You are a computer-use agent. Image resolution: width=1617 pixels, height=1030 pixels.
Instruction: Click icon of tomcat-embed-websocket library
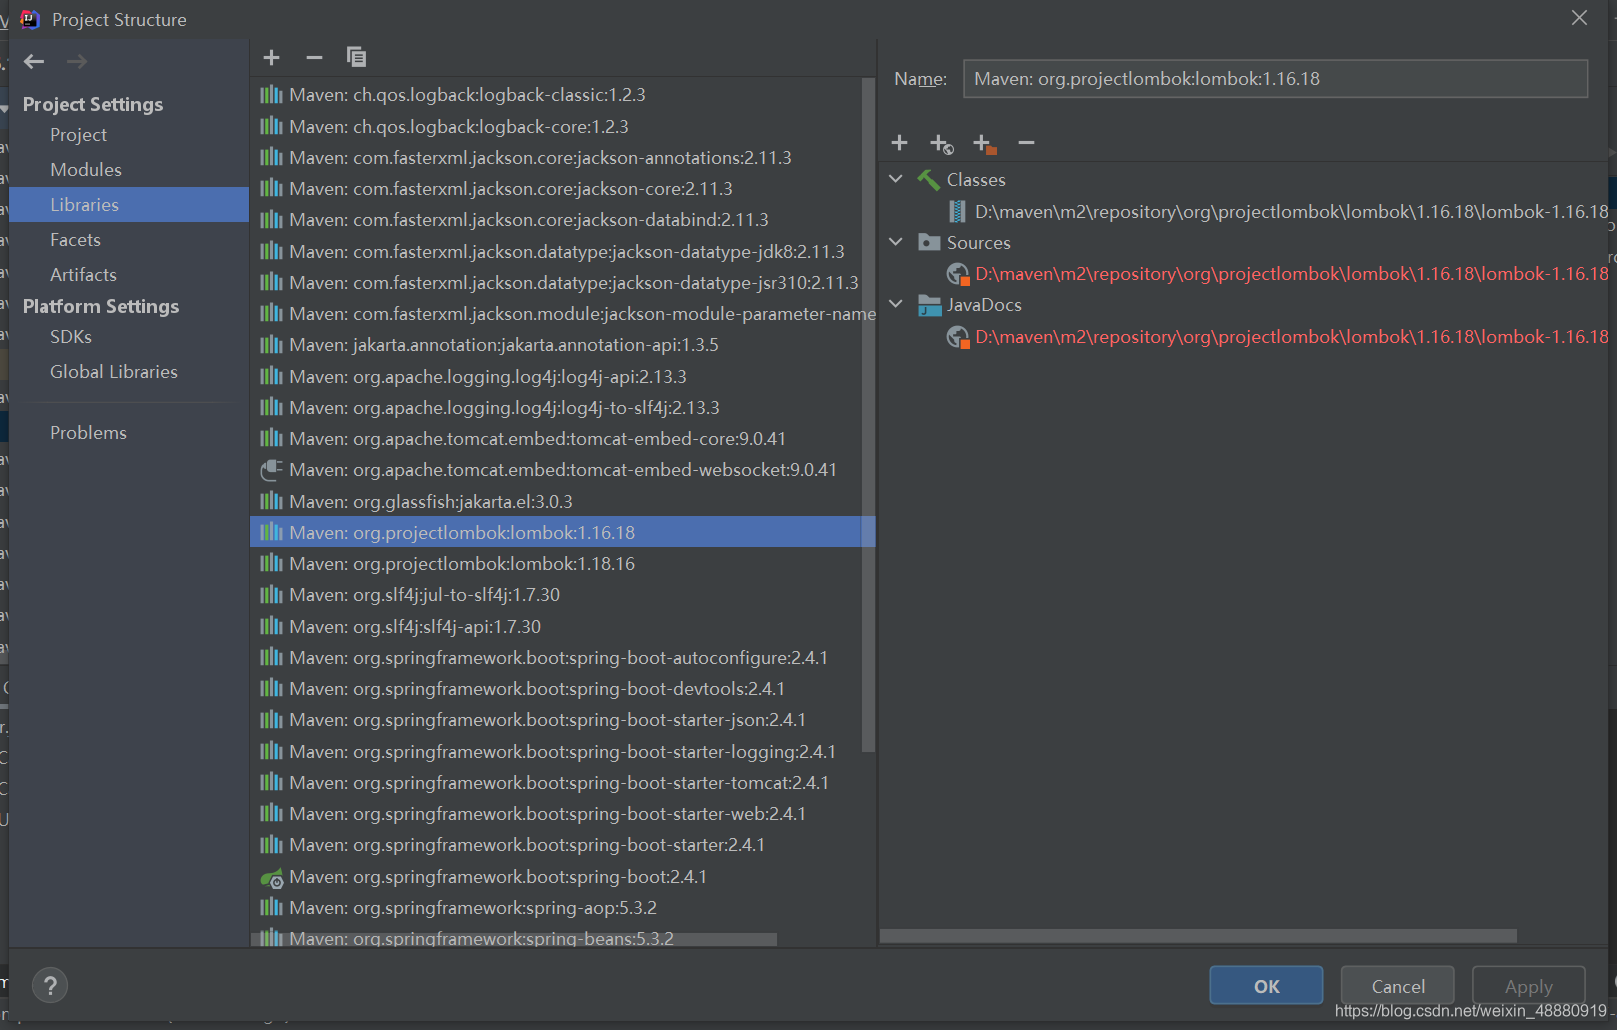tap(271, 470)
